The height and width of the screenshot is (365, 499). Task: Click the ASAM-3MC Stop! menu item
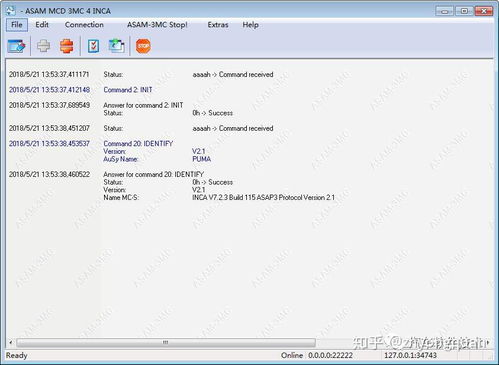coord(157,25)
